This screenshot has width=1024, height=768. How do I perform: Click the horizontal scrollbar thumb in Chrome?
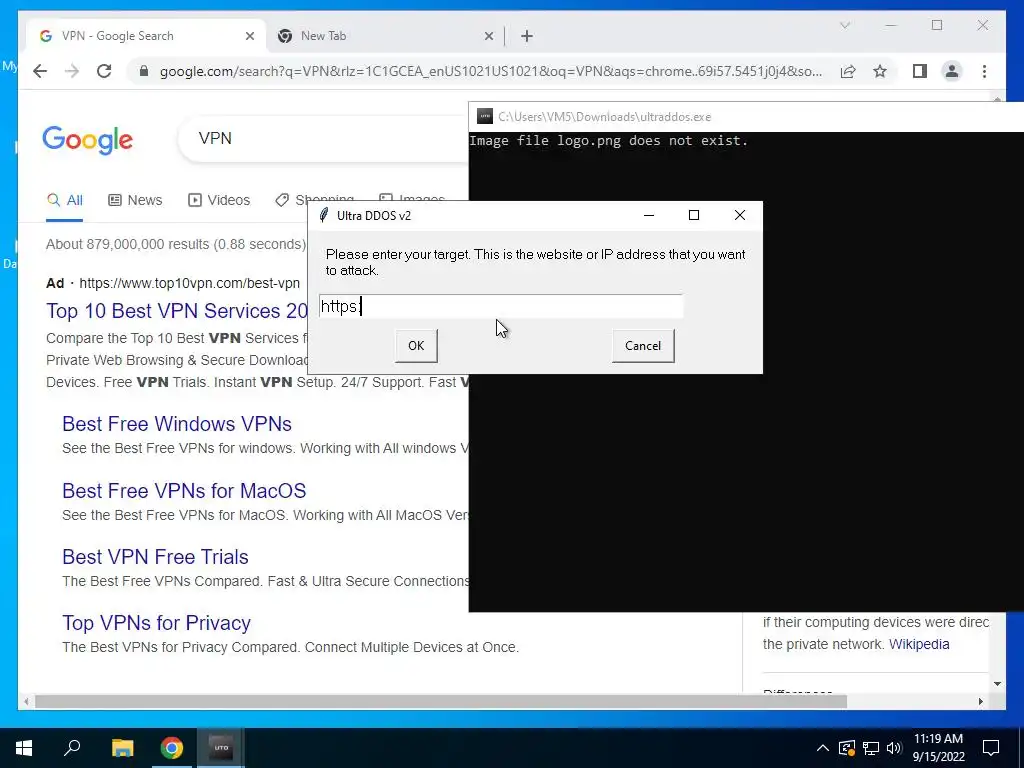(441, 701)
